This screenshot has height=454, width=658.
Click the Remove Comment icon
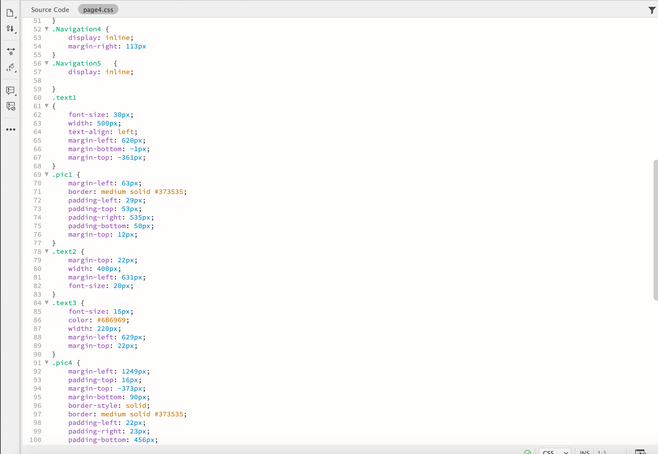[x=10, y=106]
